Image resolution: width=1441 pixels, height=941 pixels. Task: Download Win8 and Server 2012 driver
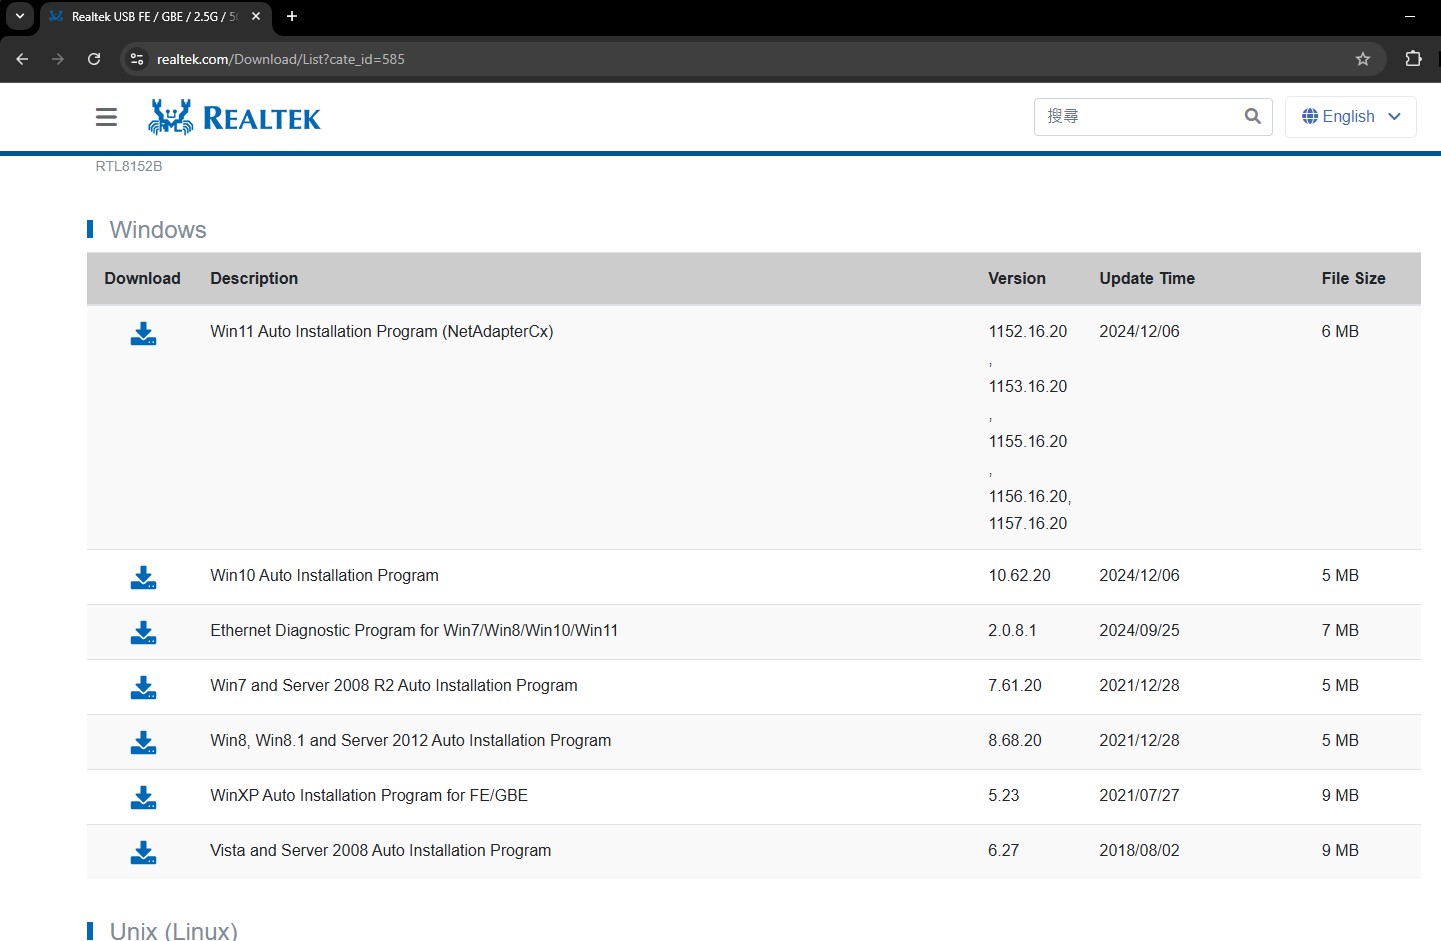143,743
